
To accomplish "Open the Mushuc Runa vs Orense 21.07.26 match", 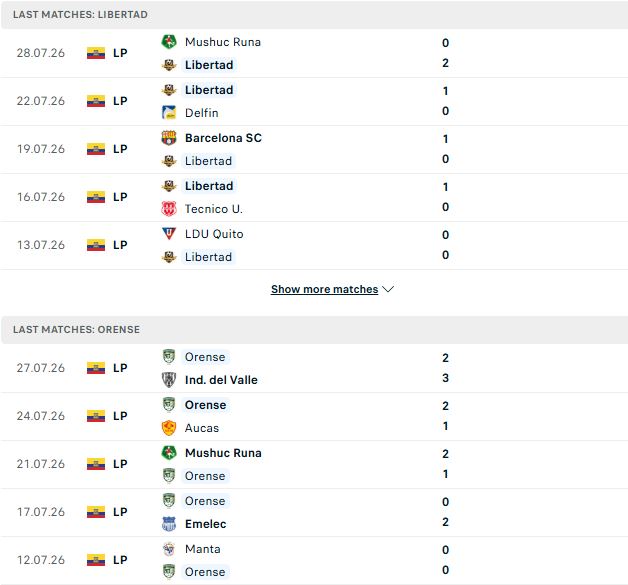I will point(314,464).
